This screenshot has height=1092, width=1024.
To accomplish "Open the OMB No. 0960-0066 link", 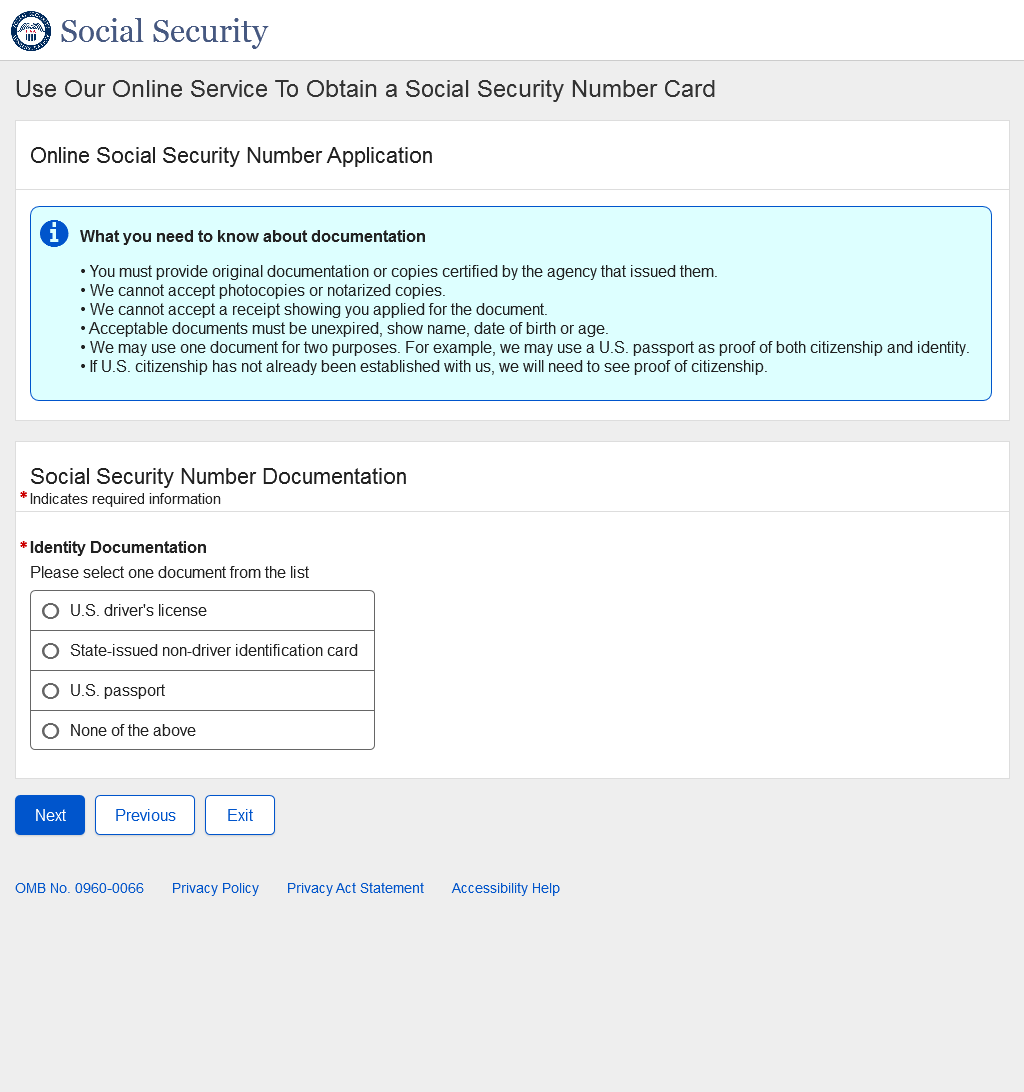I will (x=79, y=888).
